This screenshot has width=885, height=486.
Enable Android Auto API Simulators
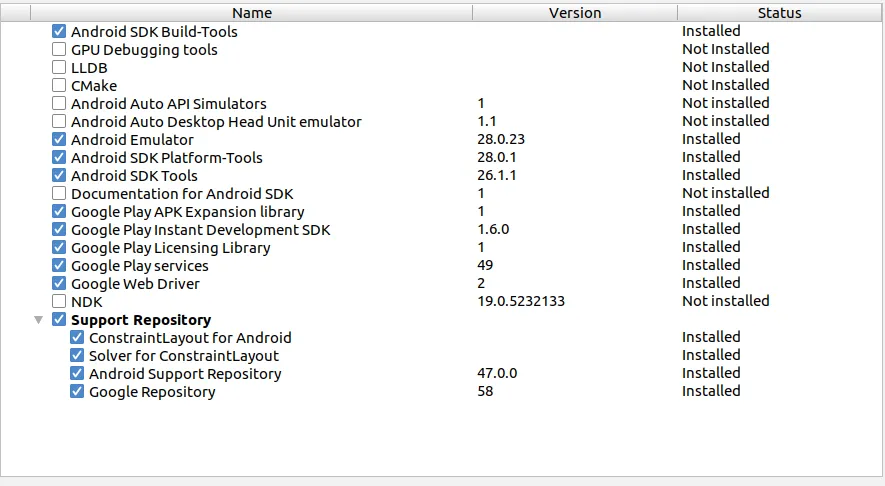(59, 104)
